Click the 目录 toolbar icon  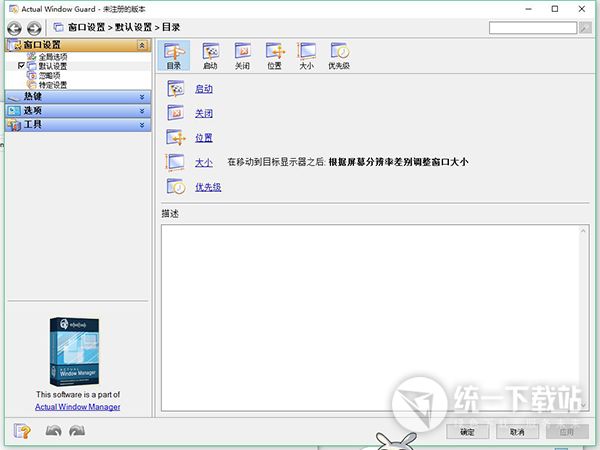(x=174, y=54)
